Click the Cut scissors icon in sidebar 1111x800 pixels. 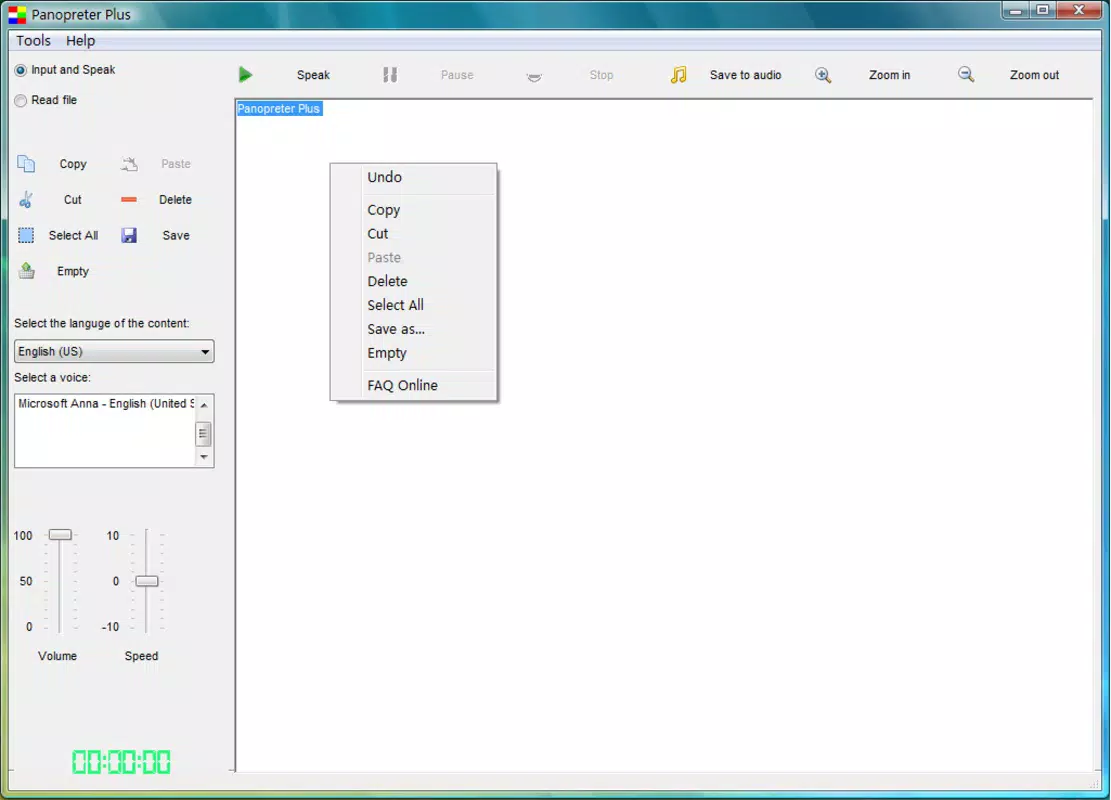[26, 200]
